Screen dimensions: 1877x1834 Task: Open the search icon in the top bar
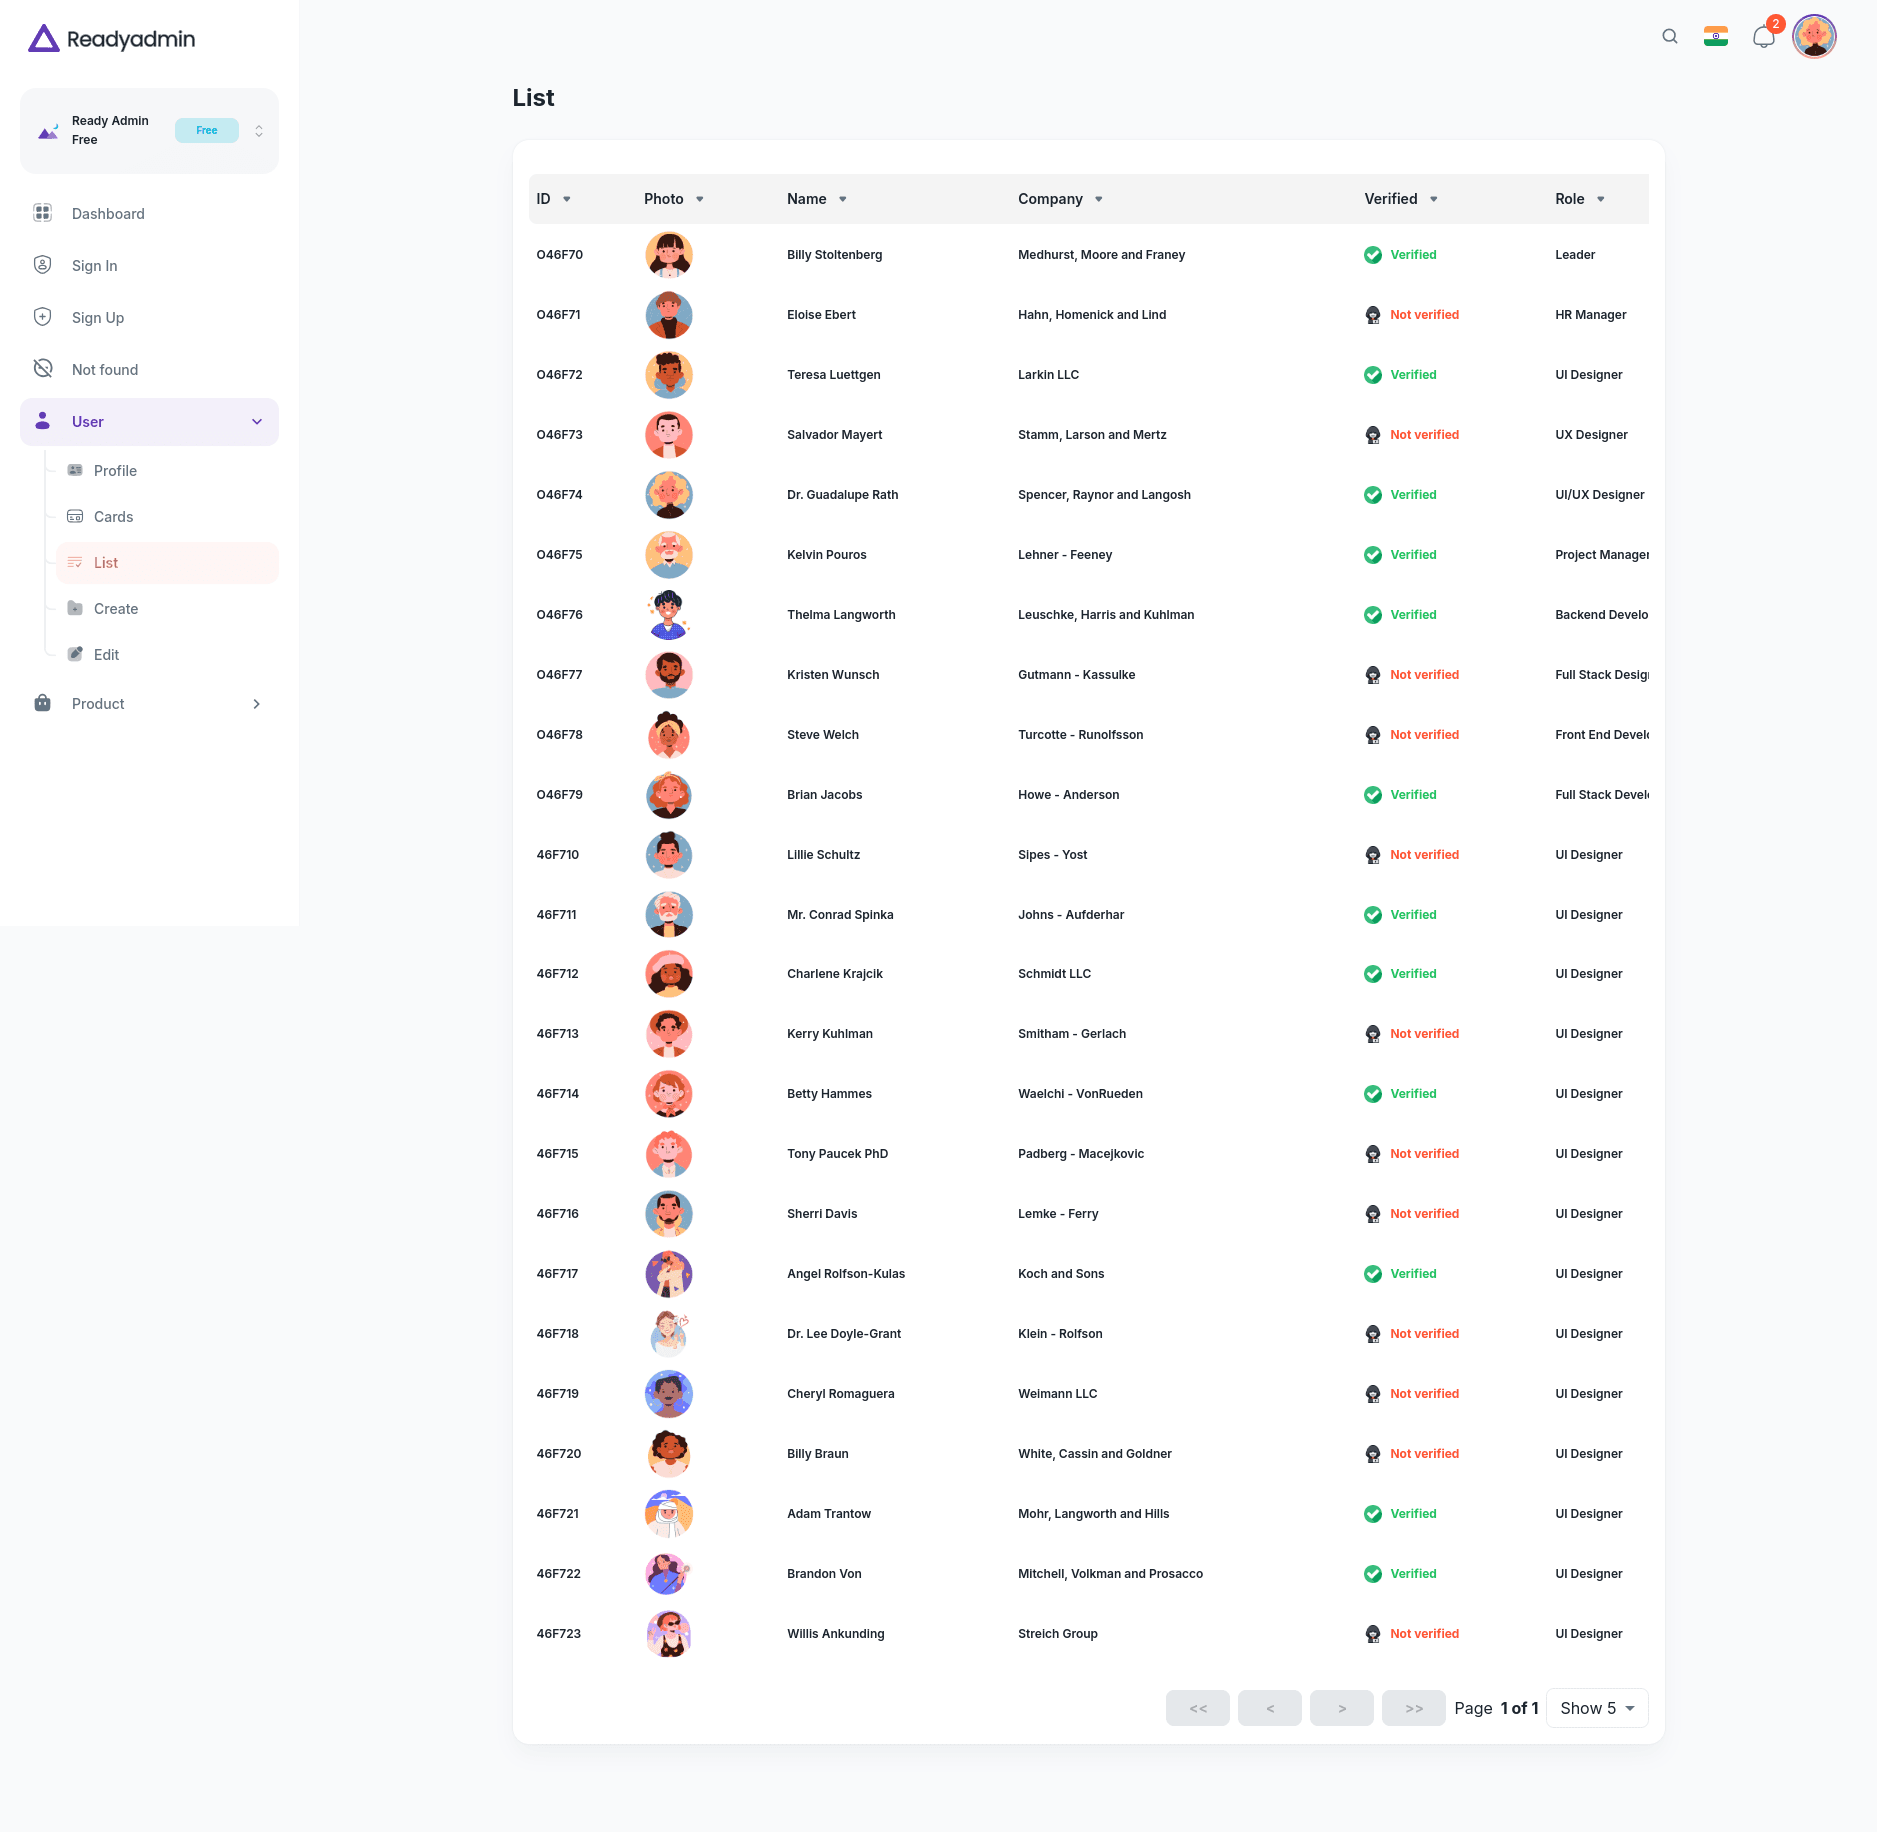[x=1668, y=36]
